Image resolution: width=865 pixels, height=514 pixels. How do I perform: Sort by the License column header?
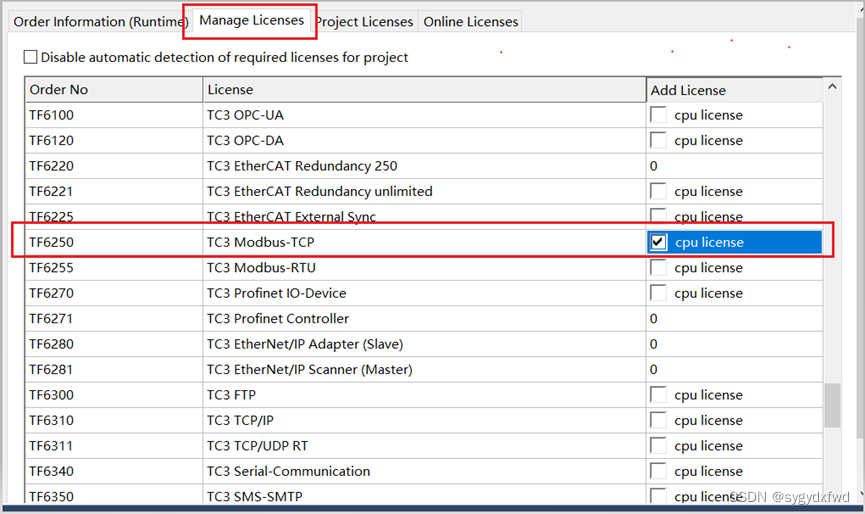click(424, 90)
